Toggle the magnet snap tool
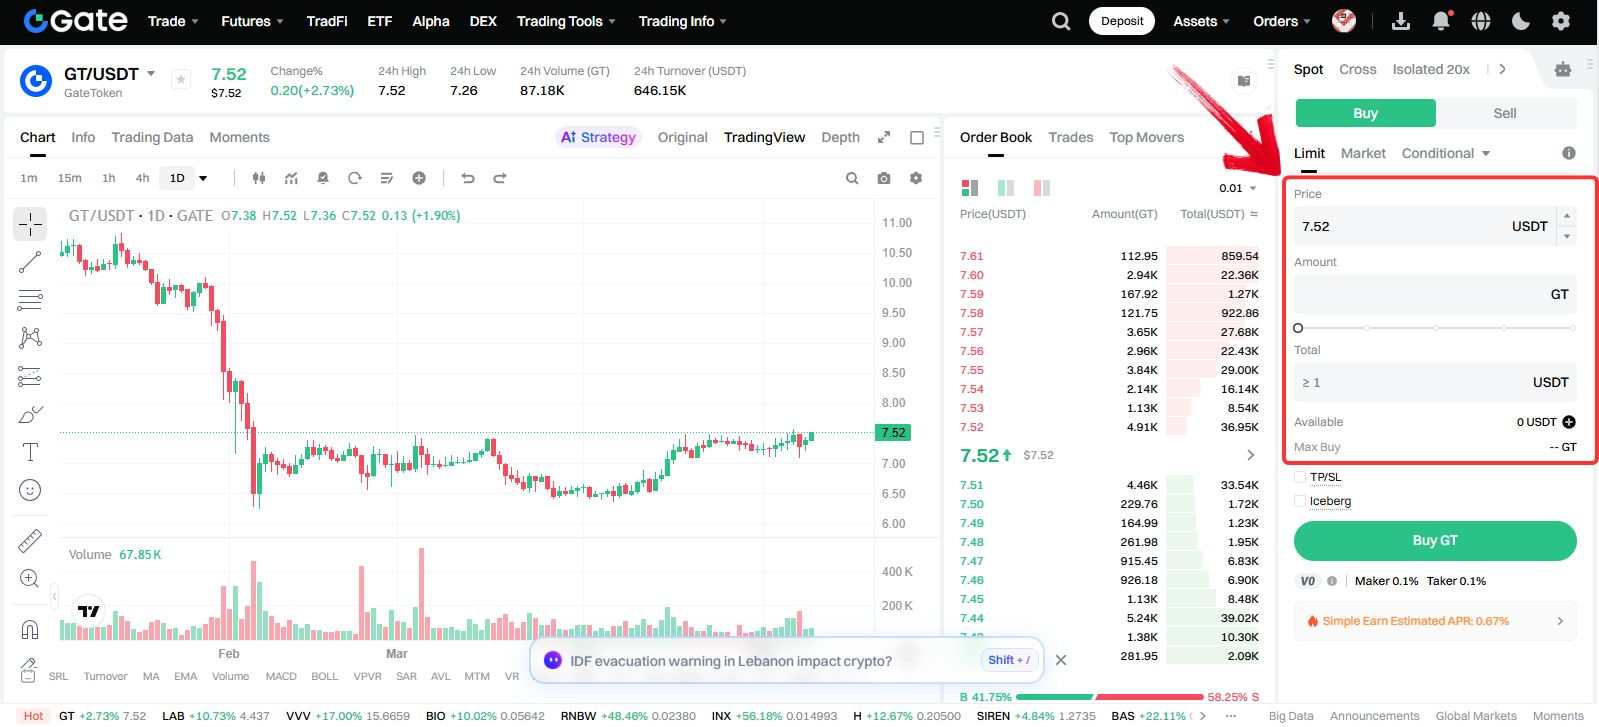This screenshot has width=1599, height=727. click(x=30, y=629)
